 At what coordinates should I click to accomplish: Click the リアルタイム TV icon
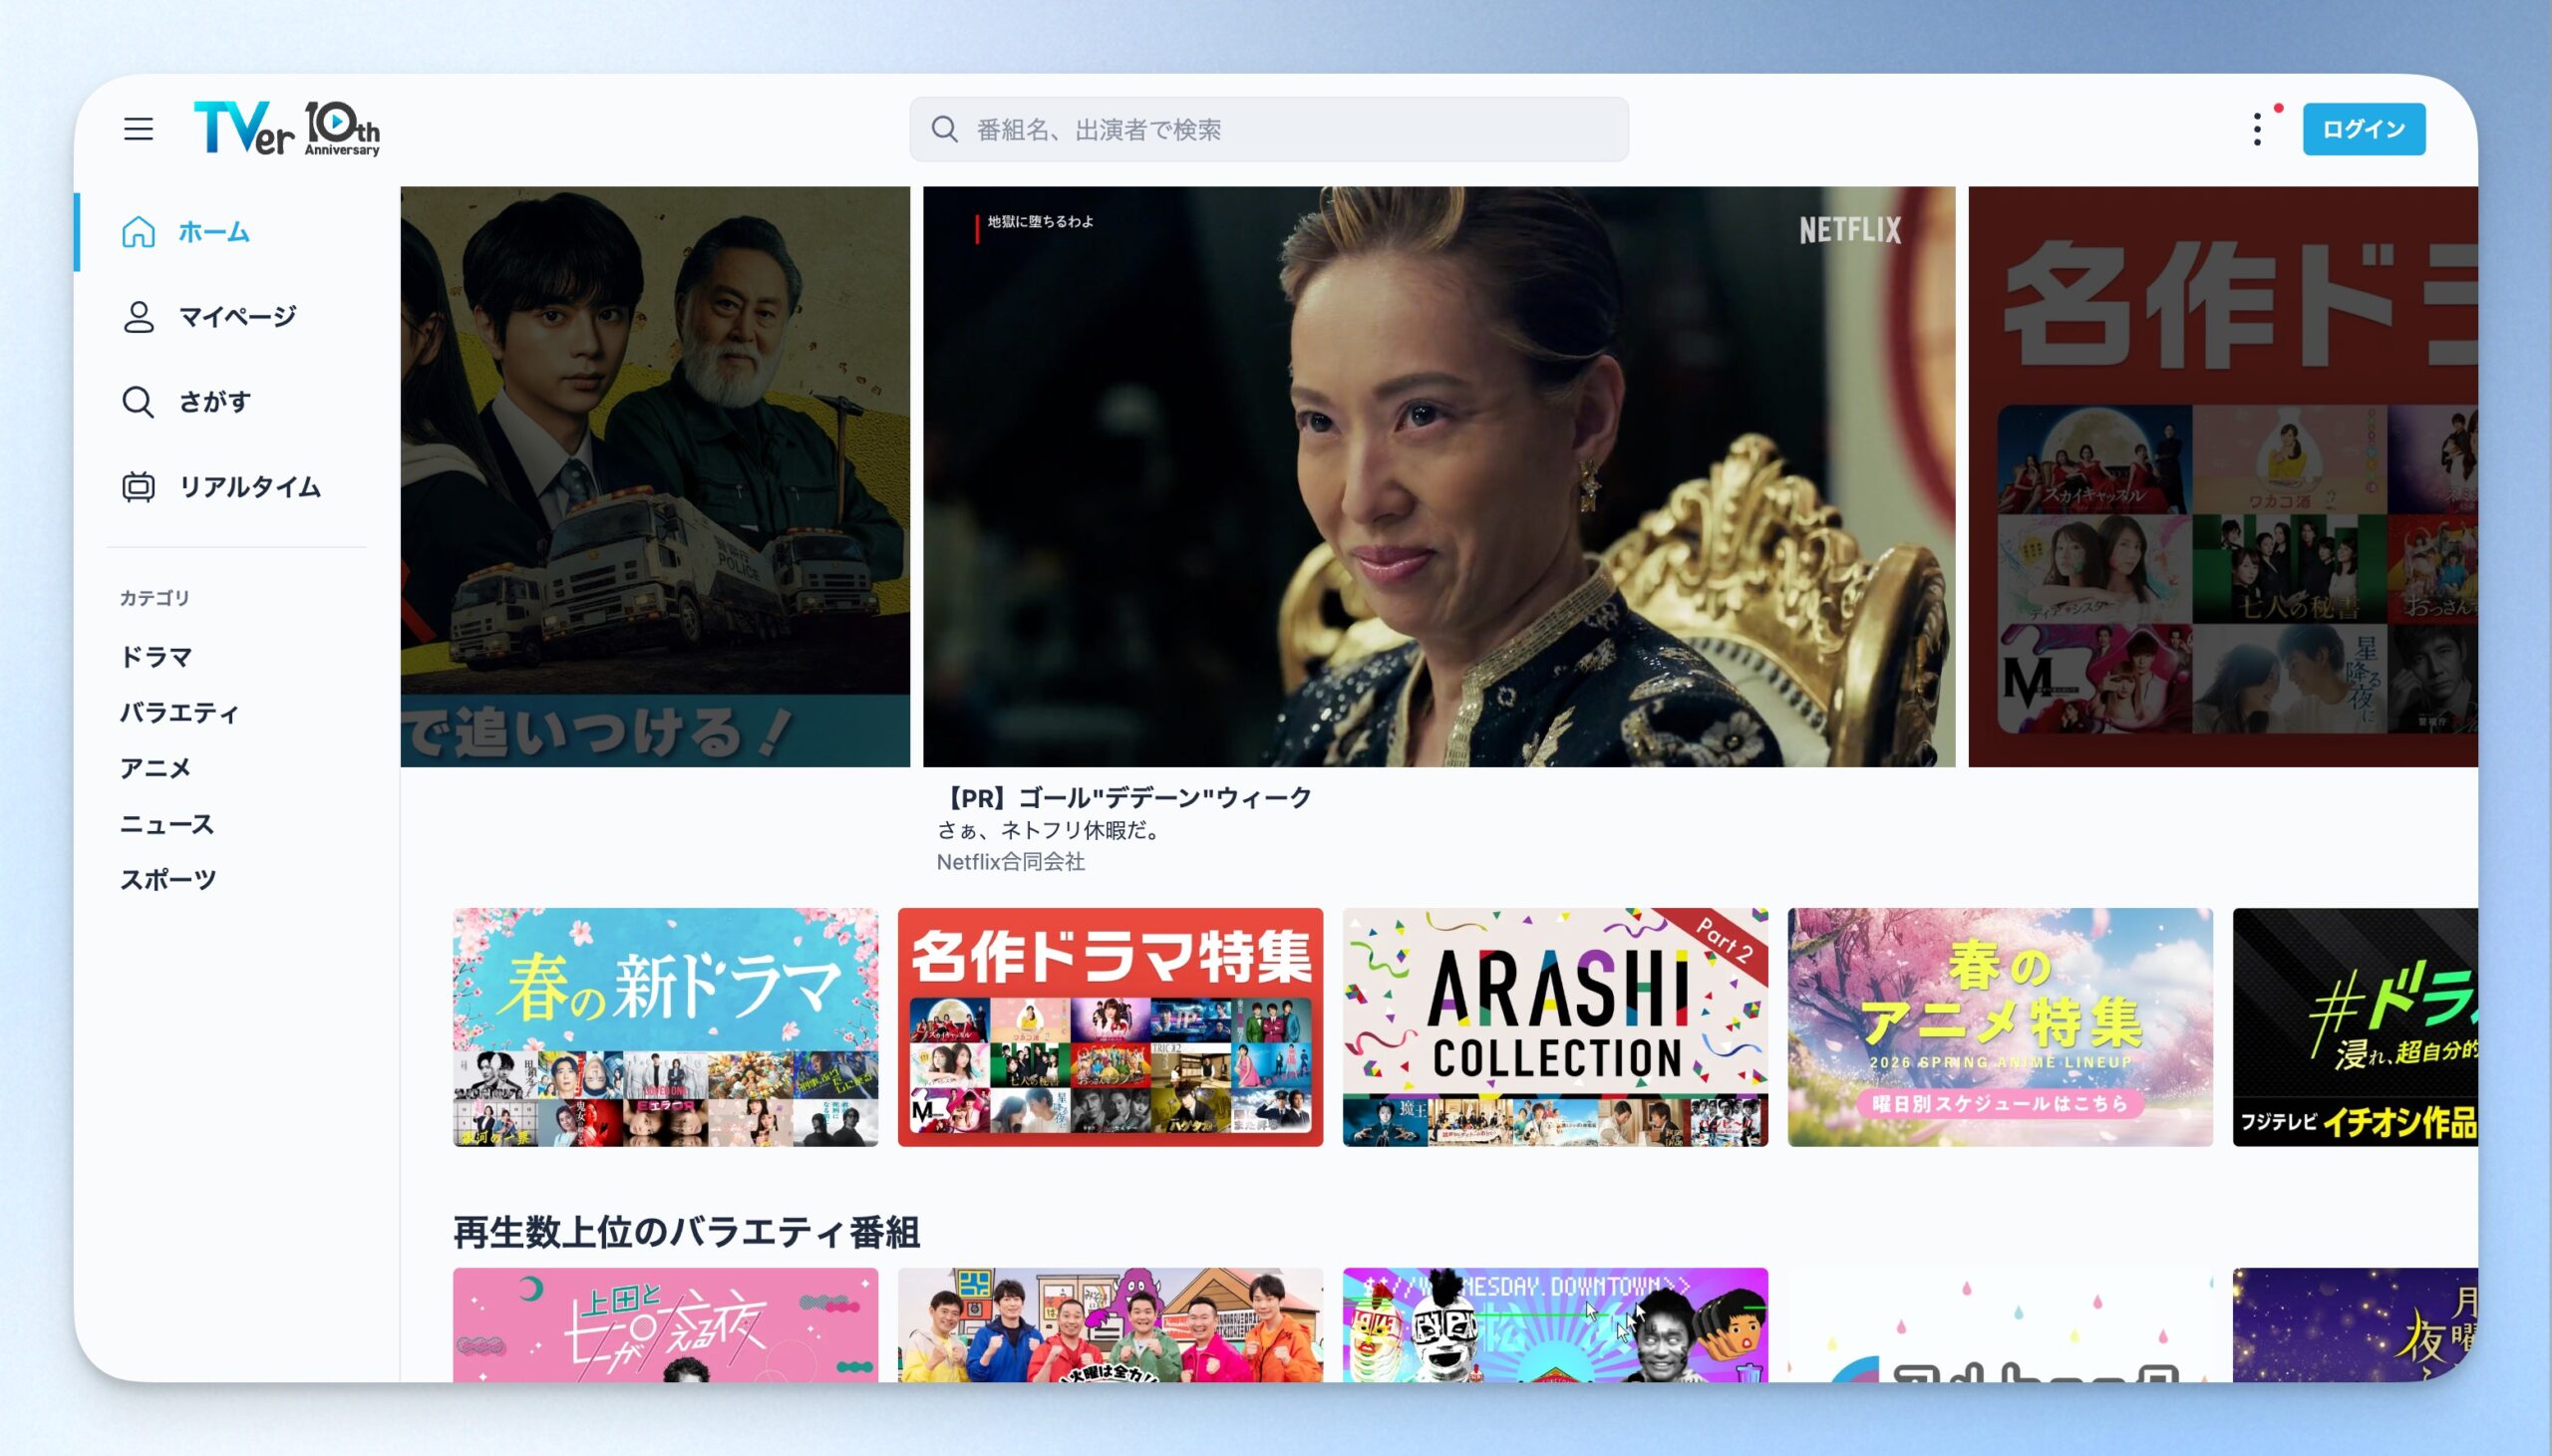tap(139, 487)
